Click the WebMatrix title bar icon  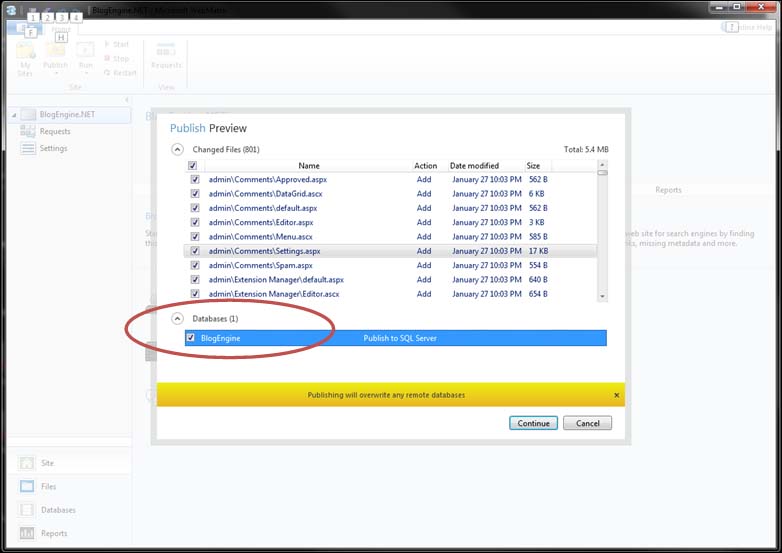[x=10, y=9]
